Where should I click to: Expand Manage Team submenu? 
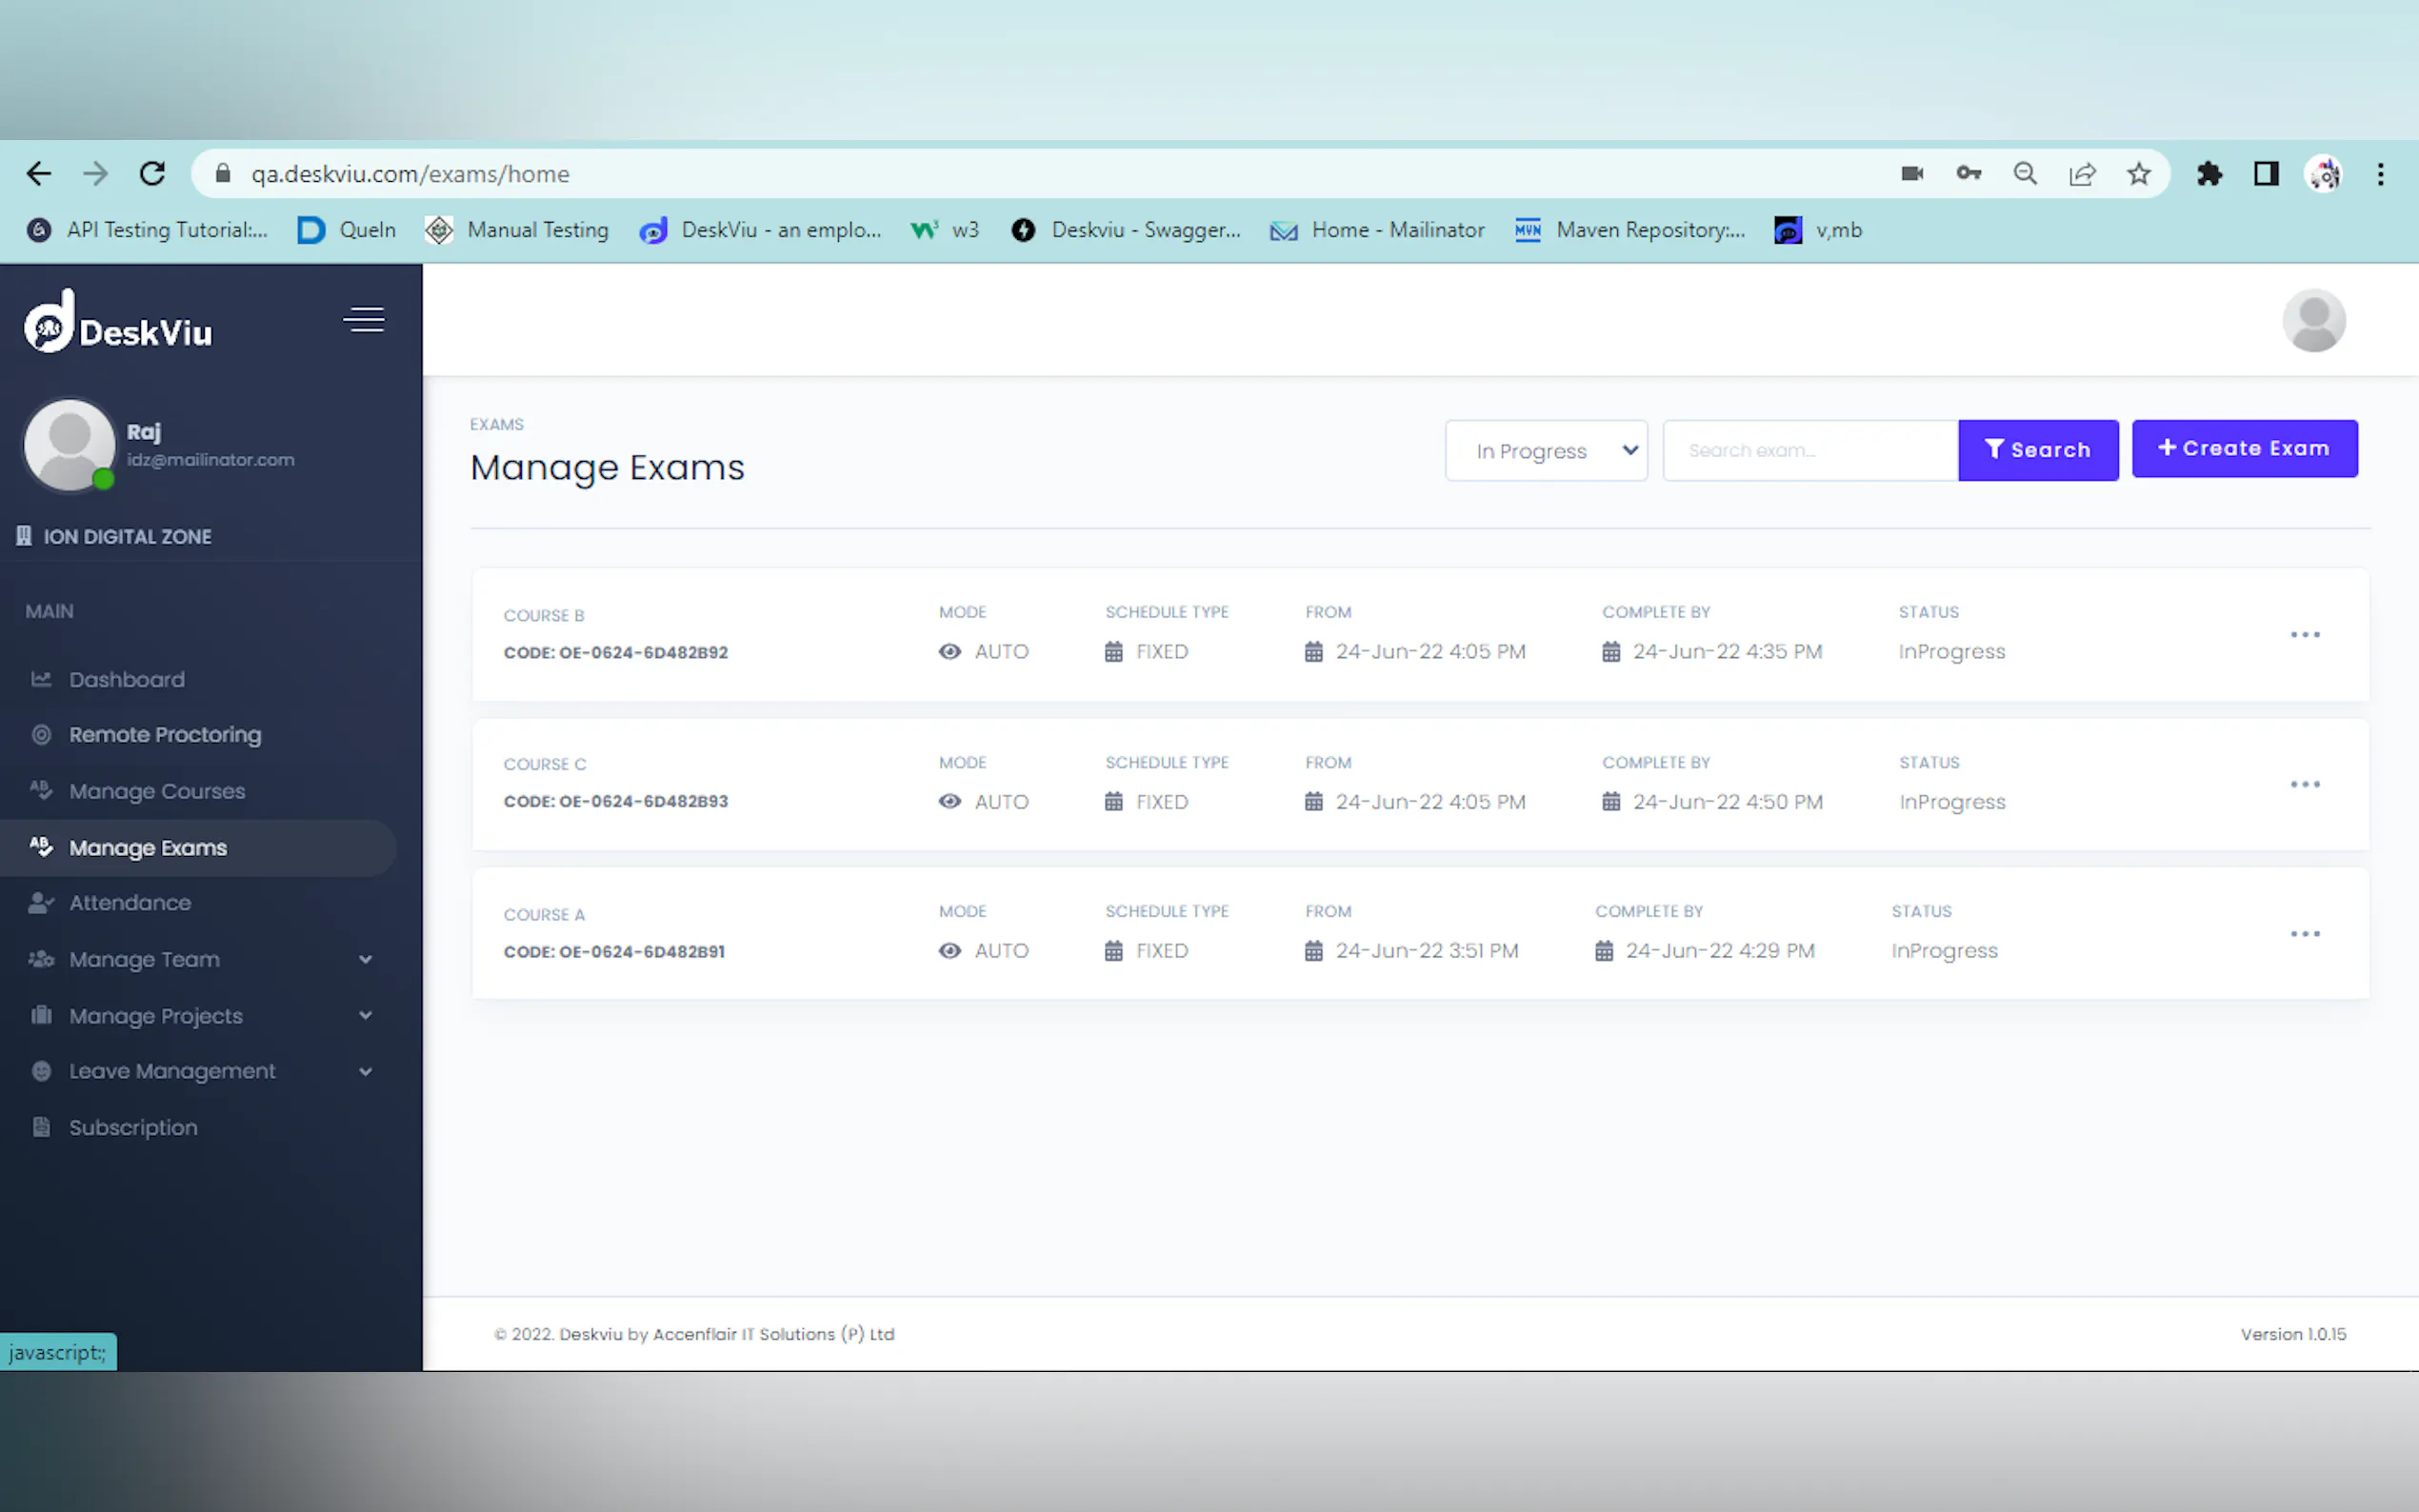pyautogui.click(x=365, y=960)
